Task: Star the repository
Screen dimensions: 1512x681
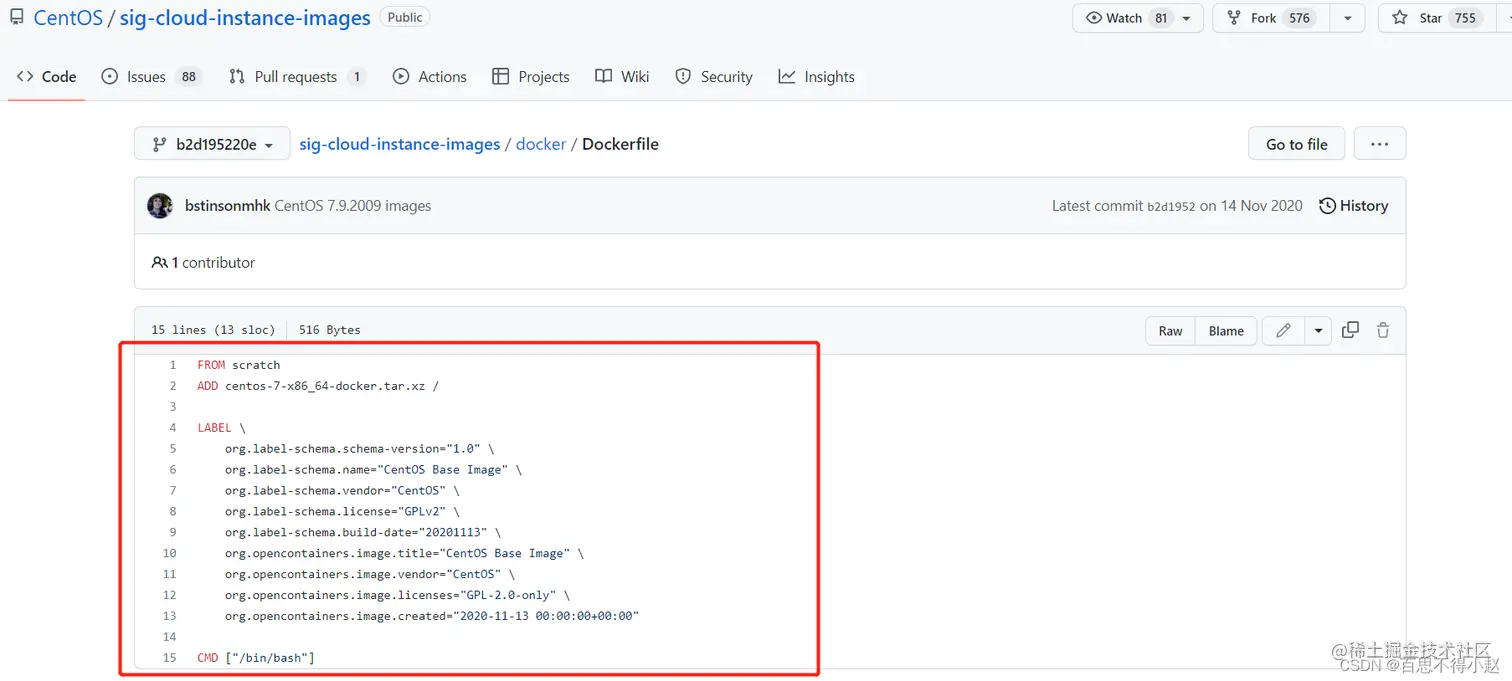Action: point(1436,18)
